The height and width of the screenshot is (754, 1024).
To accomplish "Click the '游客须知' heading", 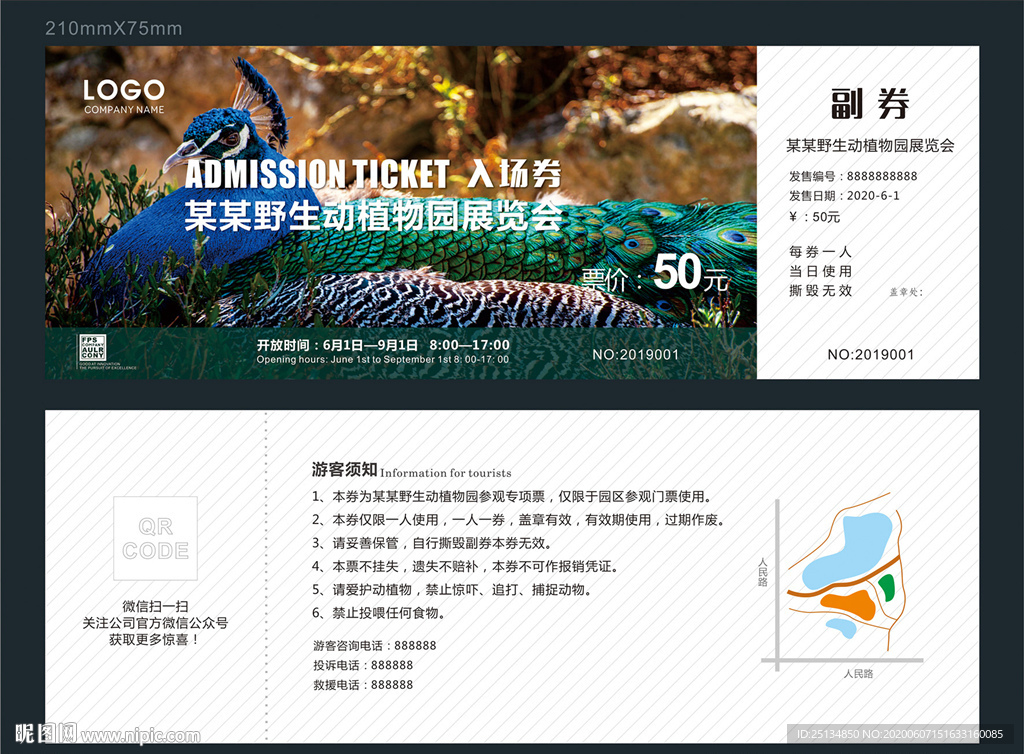I will [344, 469].
